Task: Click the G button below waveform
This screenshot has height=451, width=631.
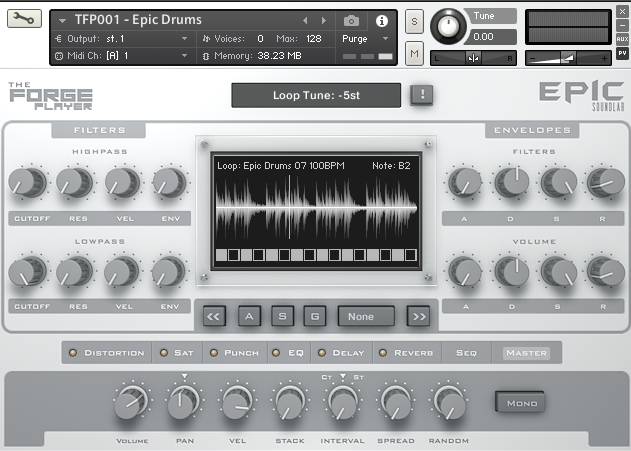Action: point(315,316)
